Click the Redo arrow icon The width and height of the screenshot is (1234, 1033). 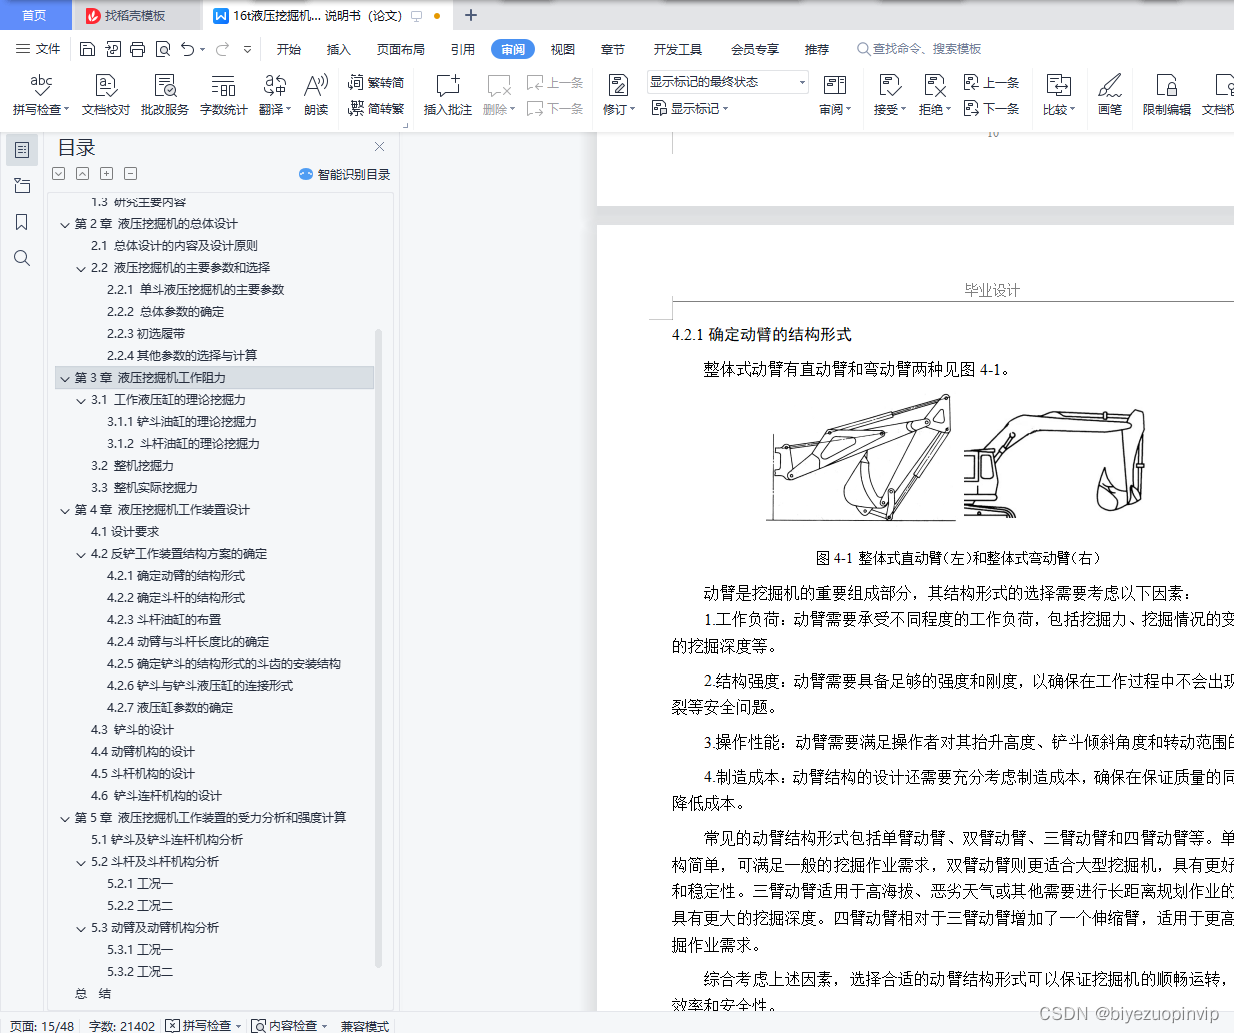(x=222, y=49)
